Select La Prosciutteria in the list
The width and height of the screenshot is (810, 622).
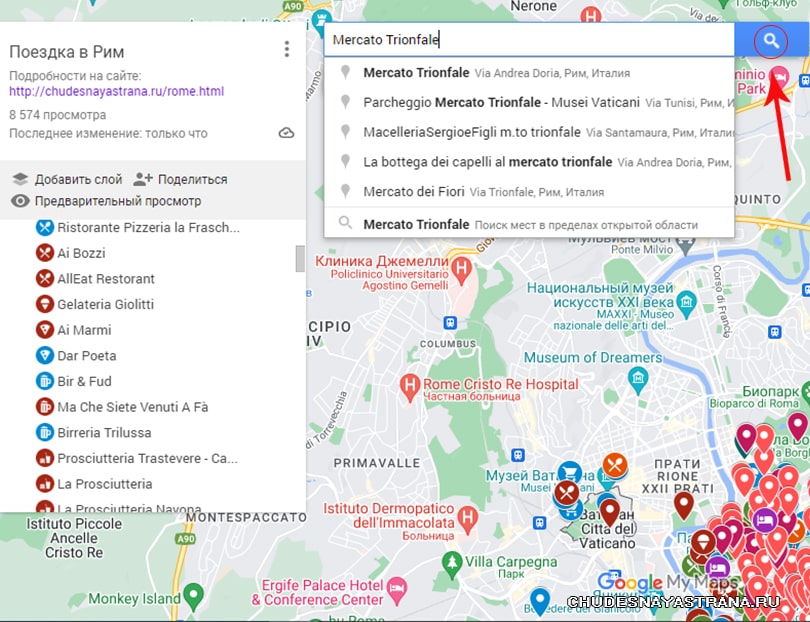pos(105,484)
